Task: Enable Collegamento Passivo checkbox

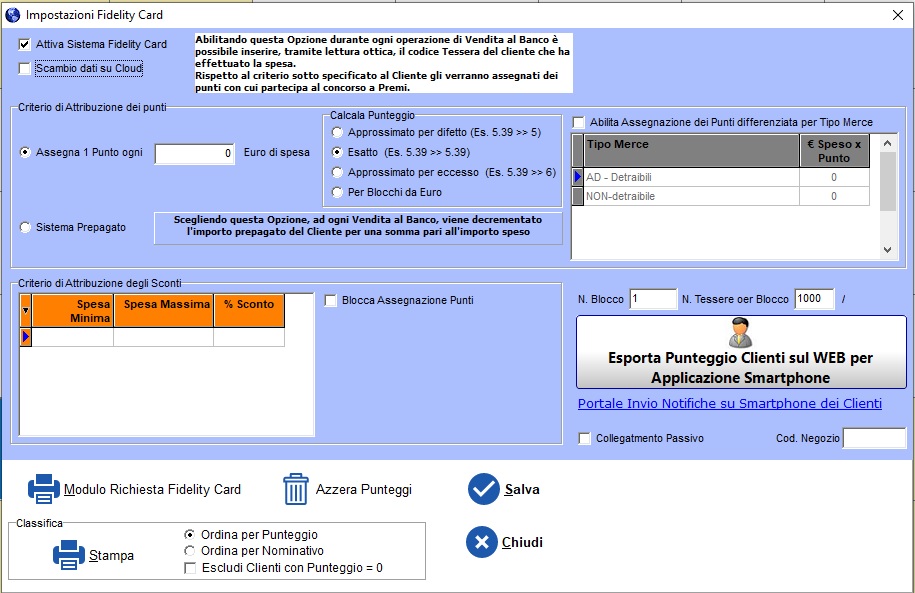Action: [584, 438]
